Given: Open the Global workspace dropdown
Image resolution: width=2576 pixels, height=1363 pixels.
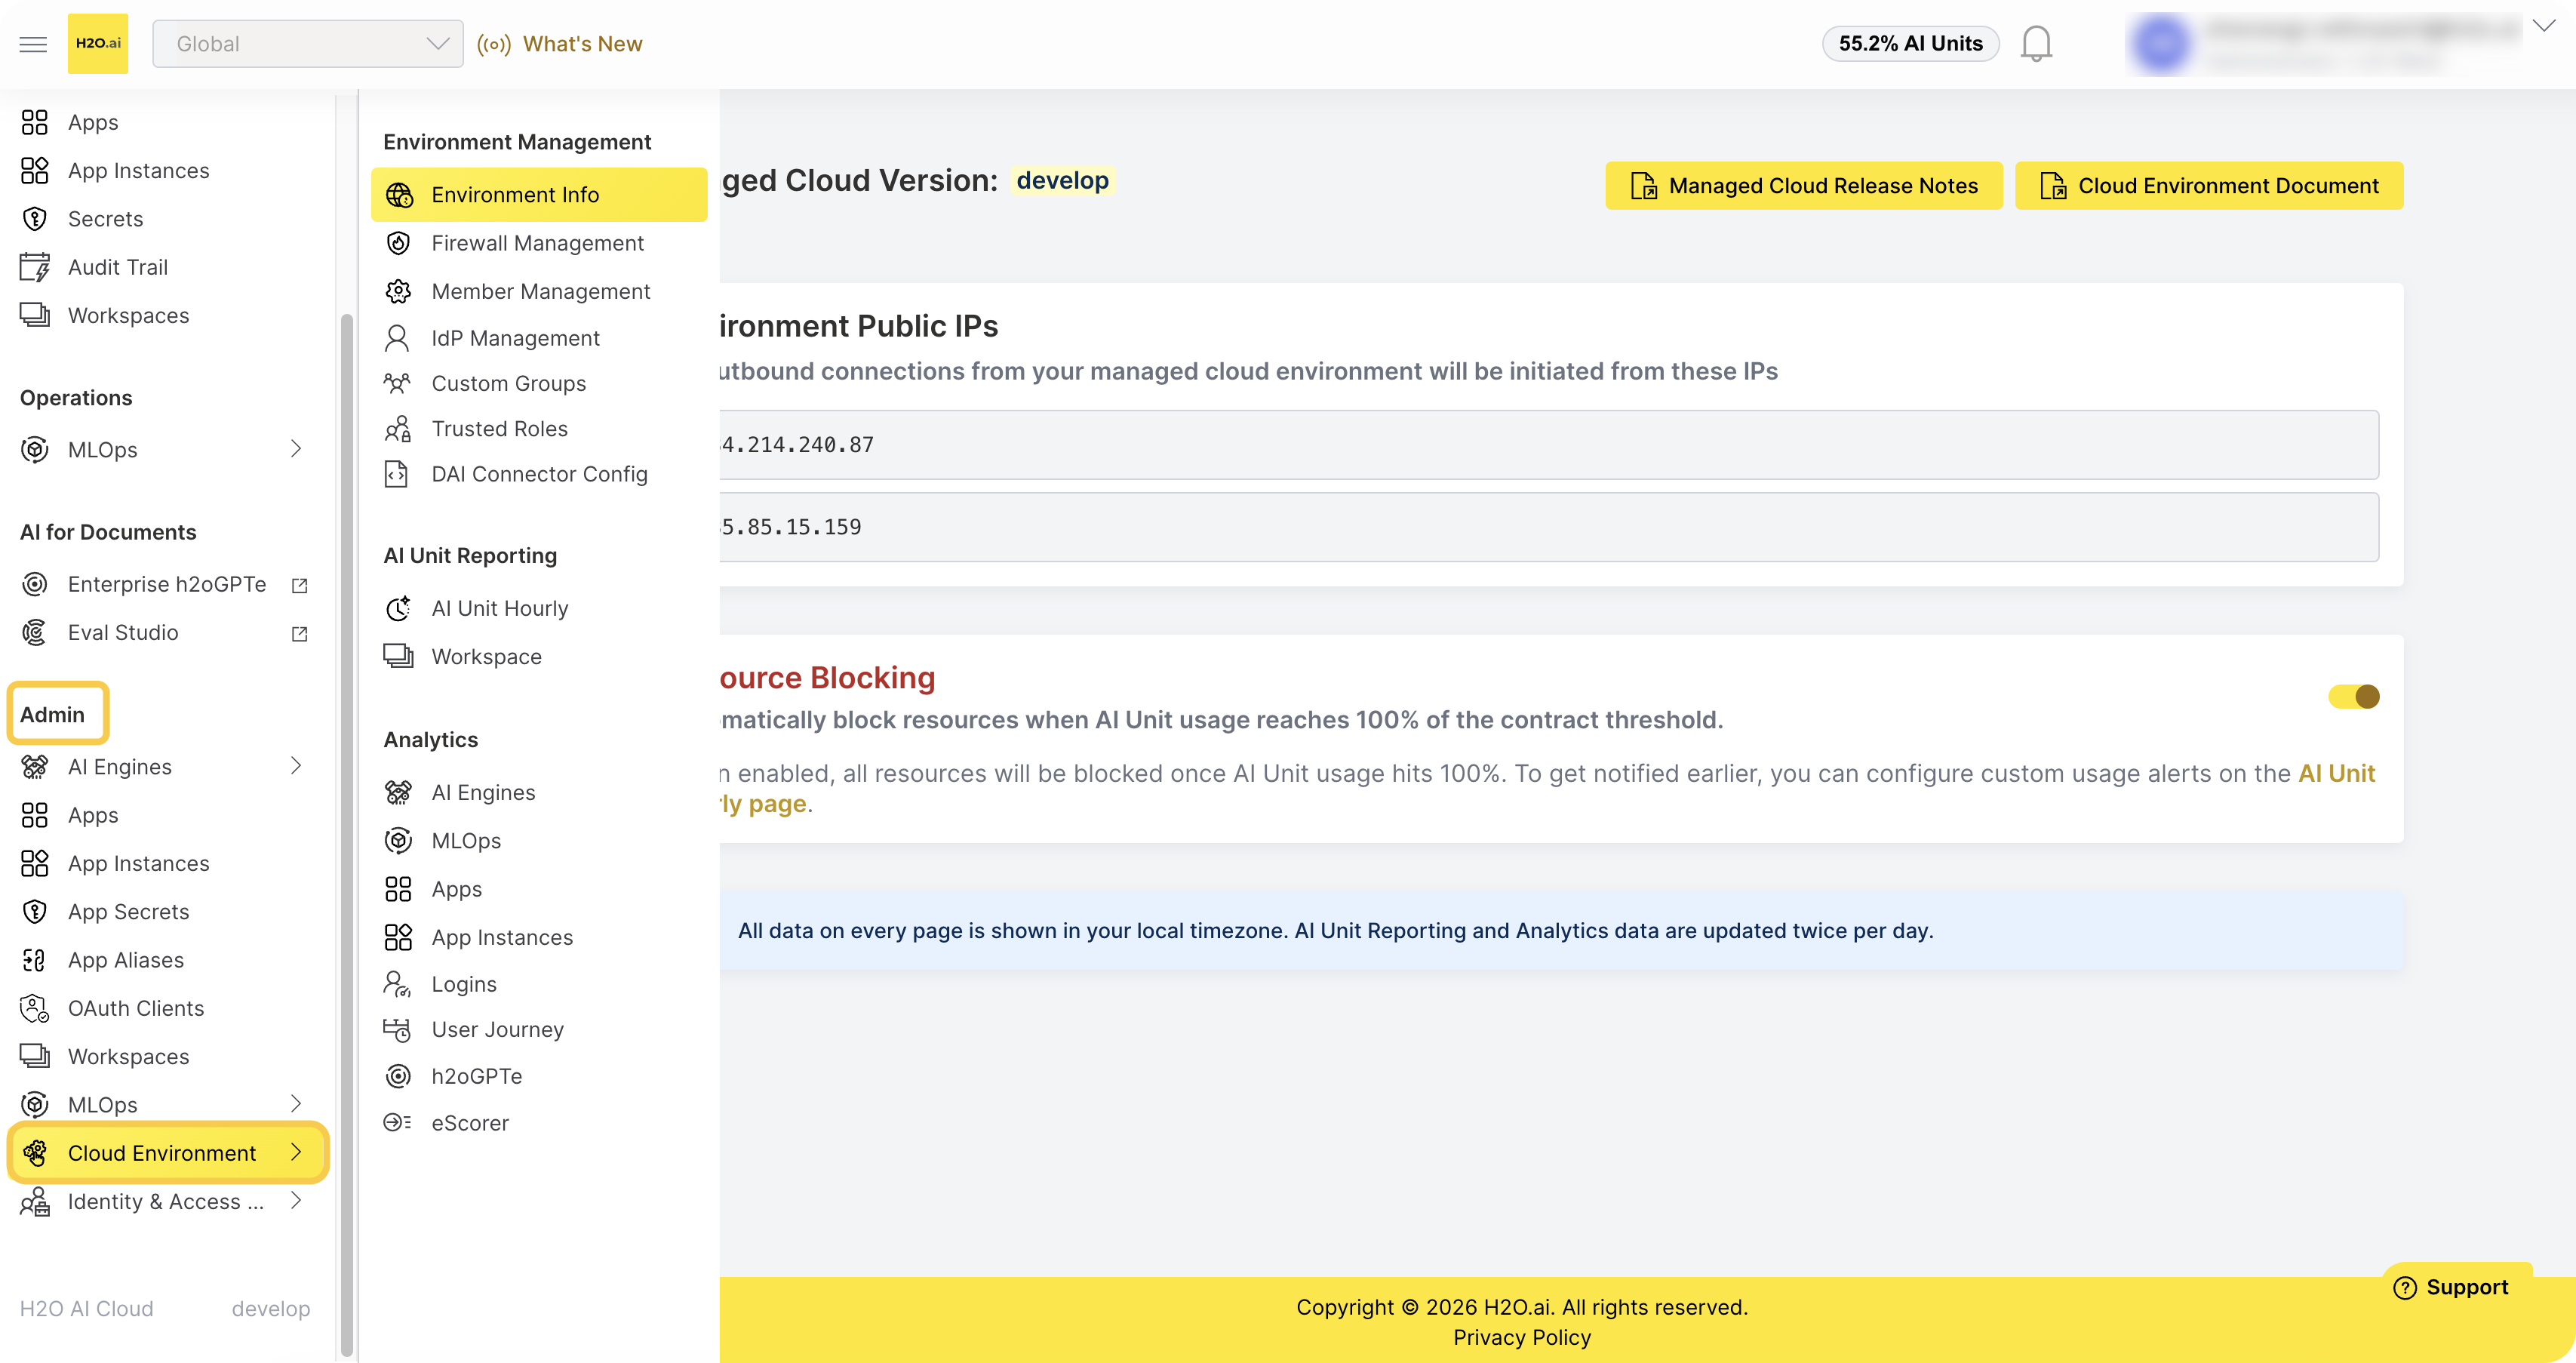Looking at the screenshot, I should (307, 44).
